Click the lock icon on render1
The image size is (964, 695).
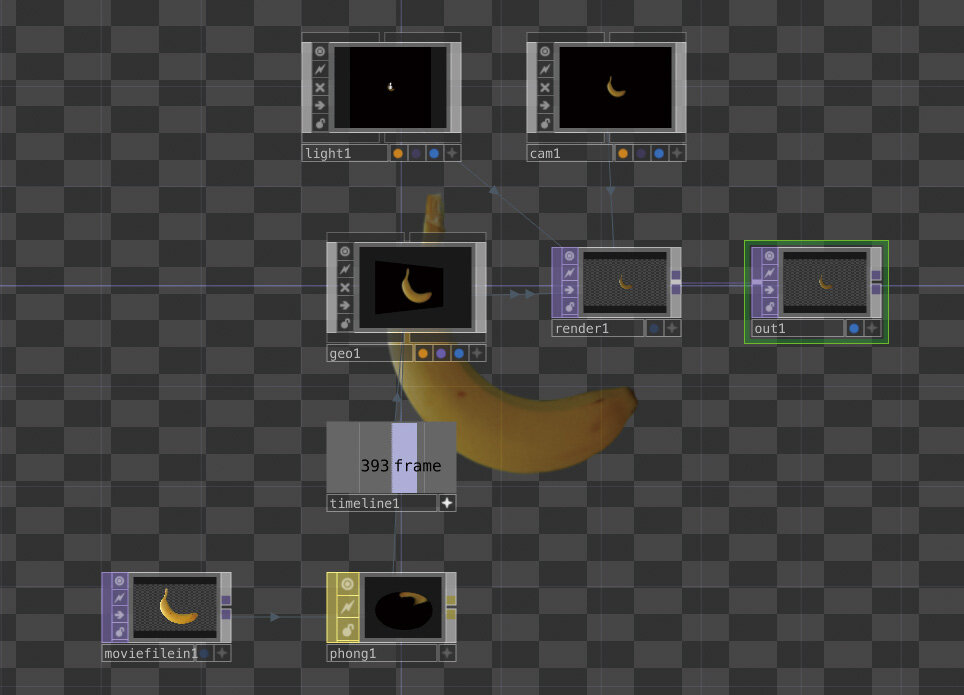568,308
